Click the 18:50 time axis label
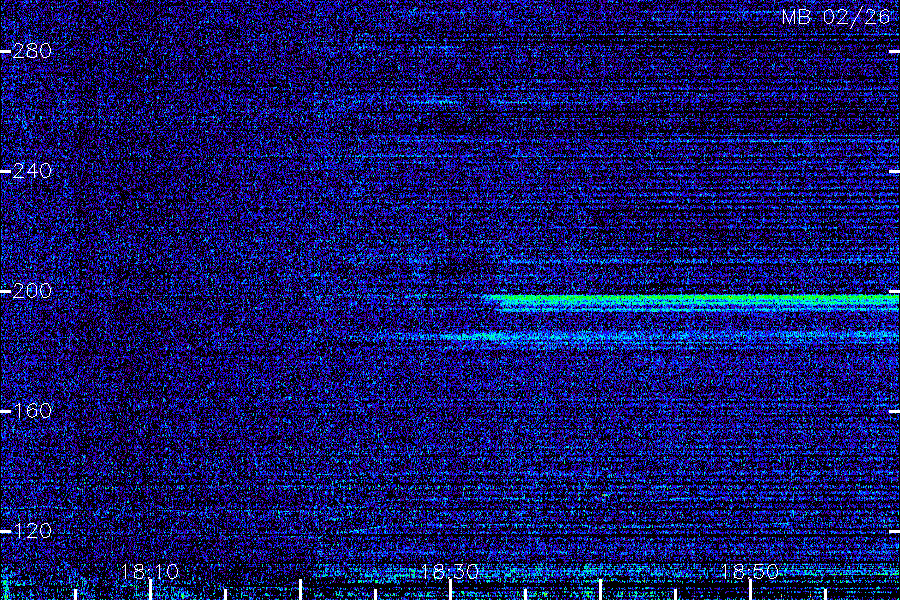This screenshot has width=900, height=600. tap(749, 571)
